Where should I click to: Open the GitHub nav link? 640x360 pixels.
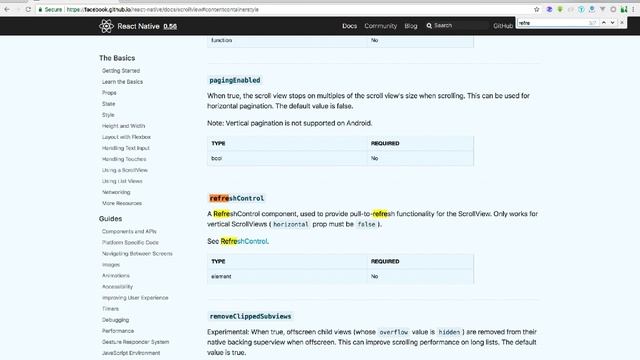503,26
